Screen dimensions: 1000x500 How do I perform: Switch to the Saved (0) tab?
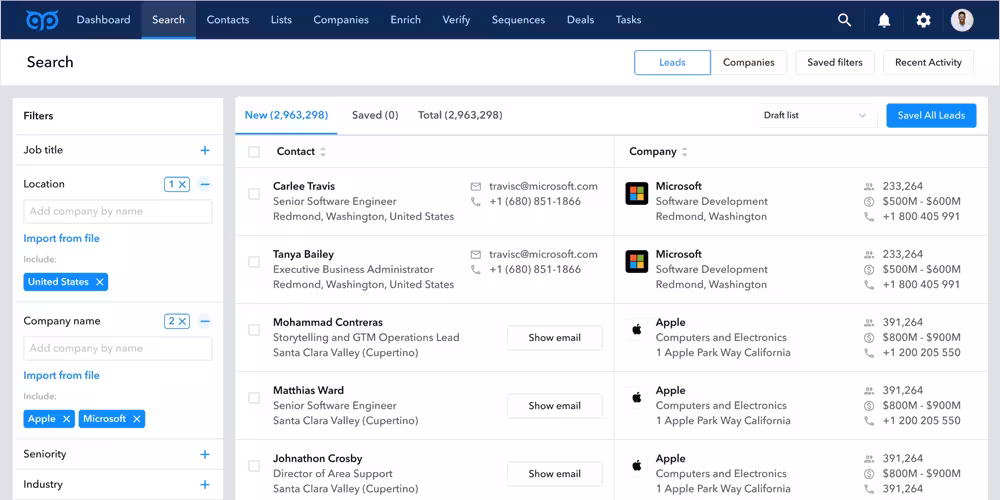[x=375, y=115]
